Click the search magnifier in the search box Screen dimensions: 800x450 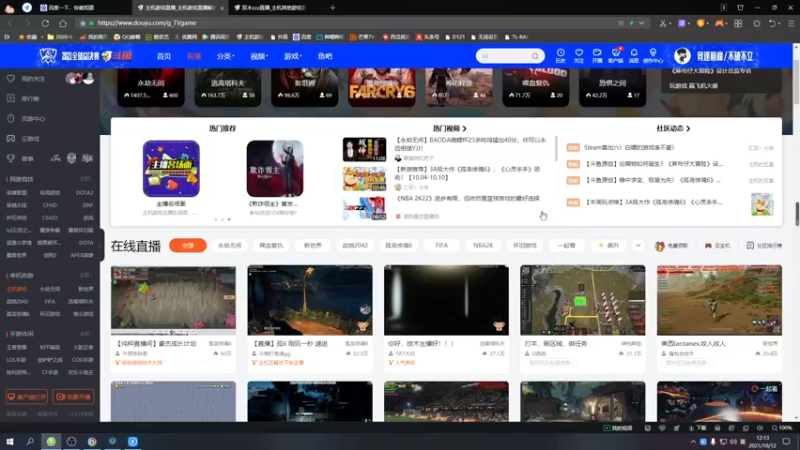click(x=535, y=56)
